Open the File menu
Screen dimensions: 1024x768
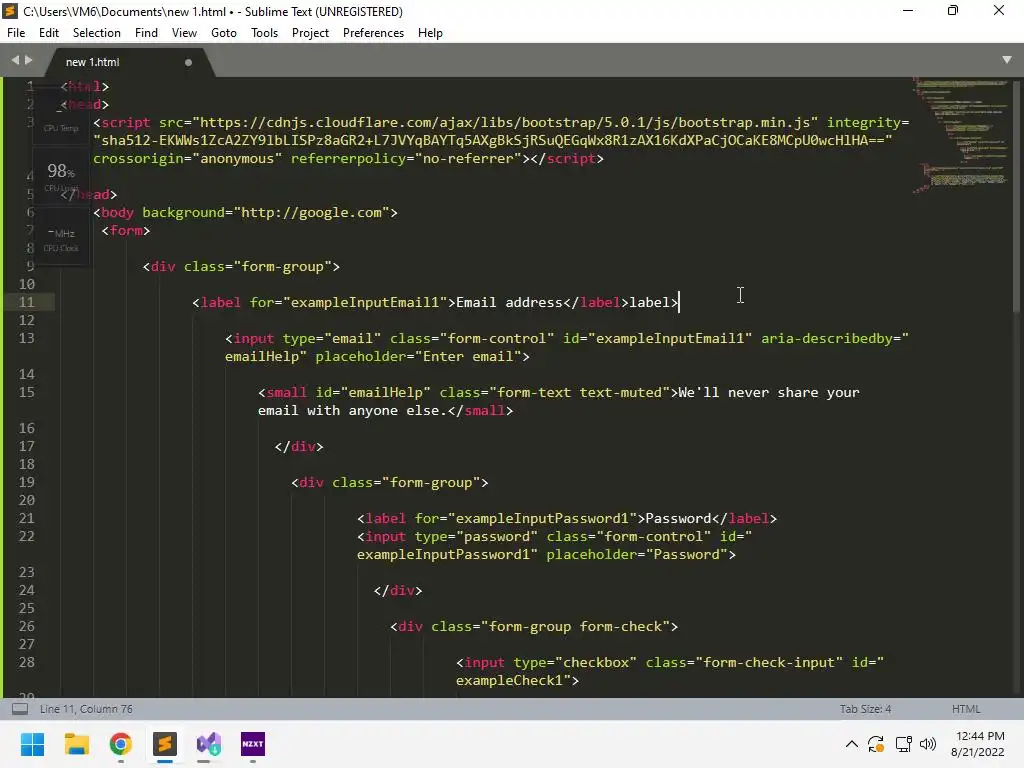[x=16, y=33]
